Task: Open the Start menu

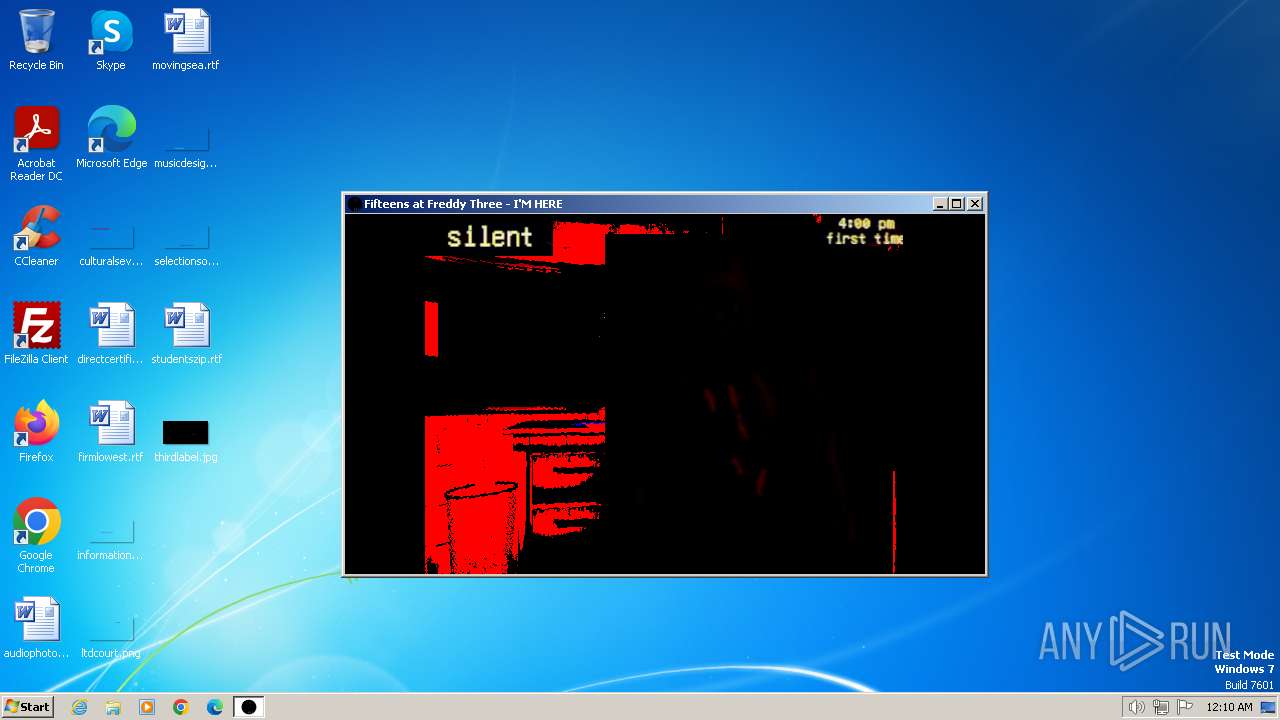Action: 27,707
